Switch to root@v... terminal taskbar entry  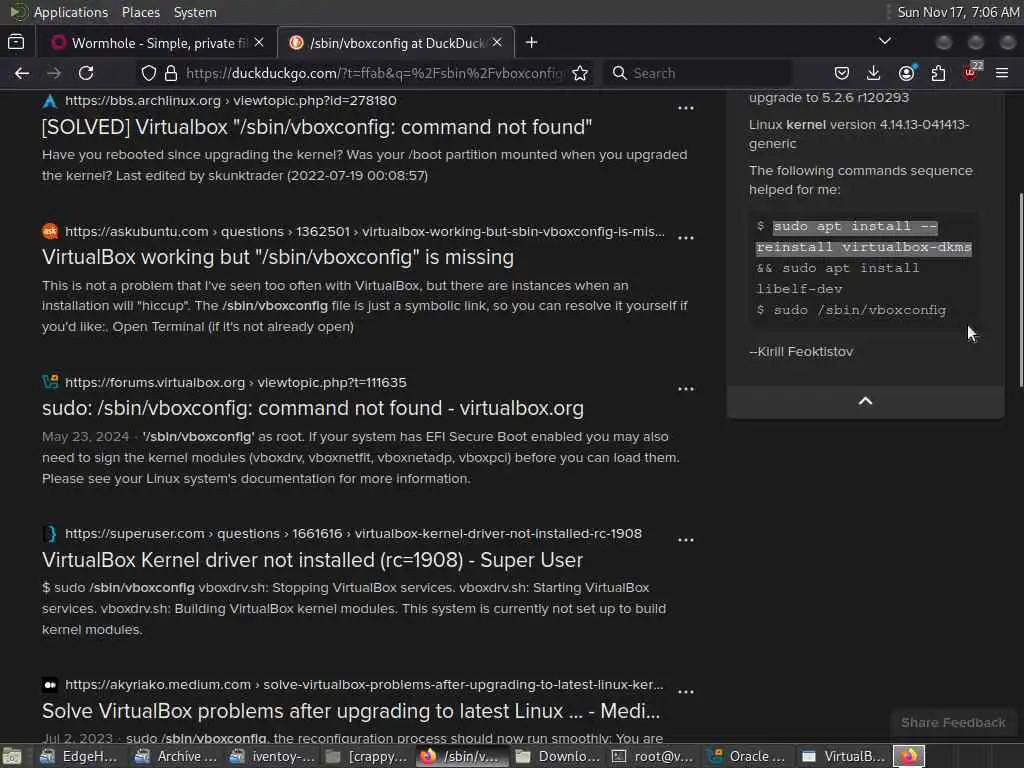[x=652, y=756]
